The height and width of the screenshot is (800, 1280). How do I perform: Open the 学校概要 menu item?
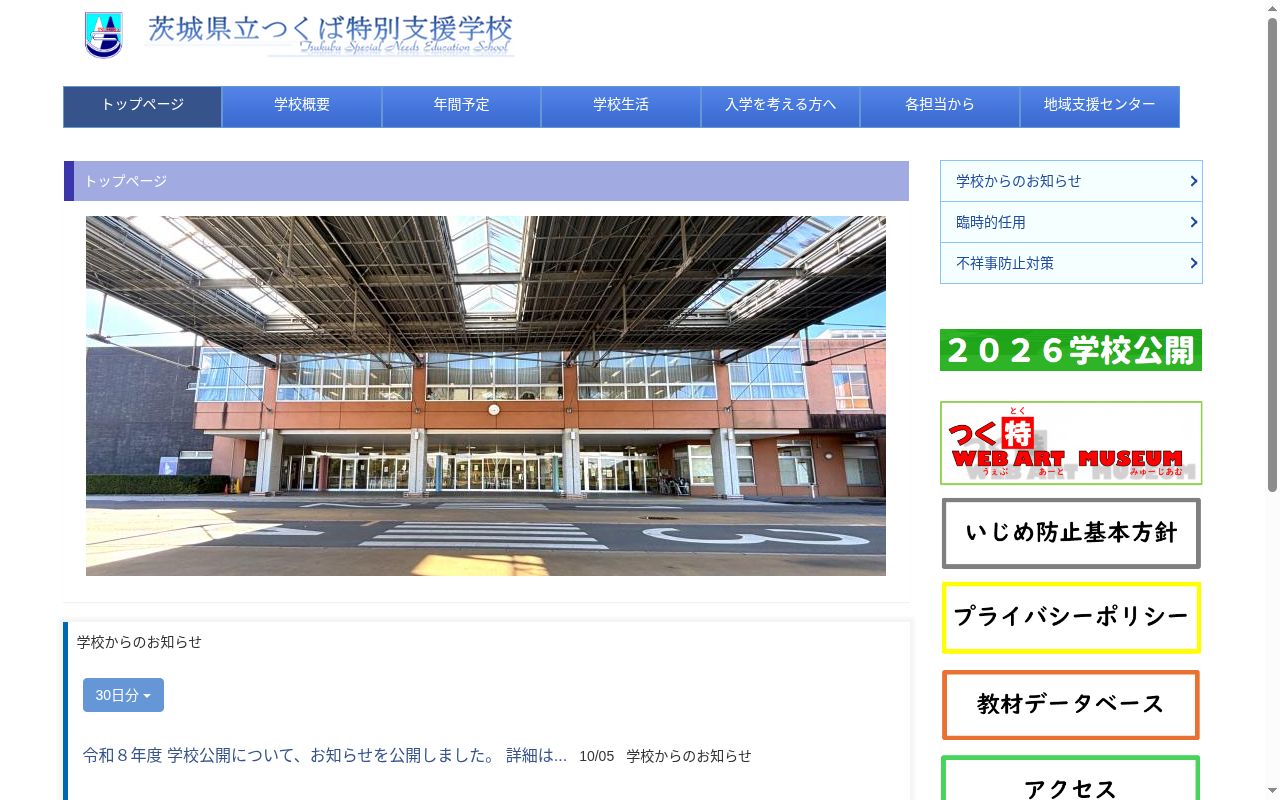tap(302, 106)
